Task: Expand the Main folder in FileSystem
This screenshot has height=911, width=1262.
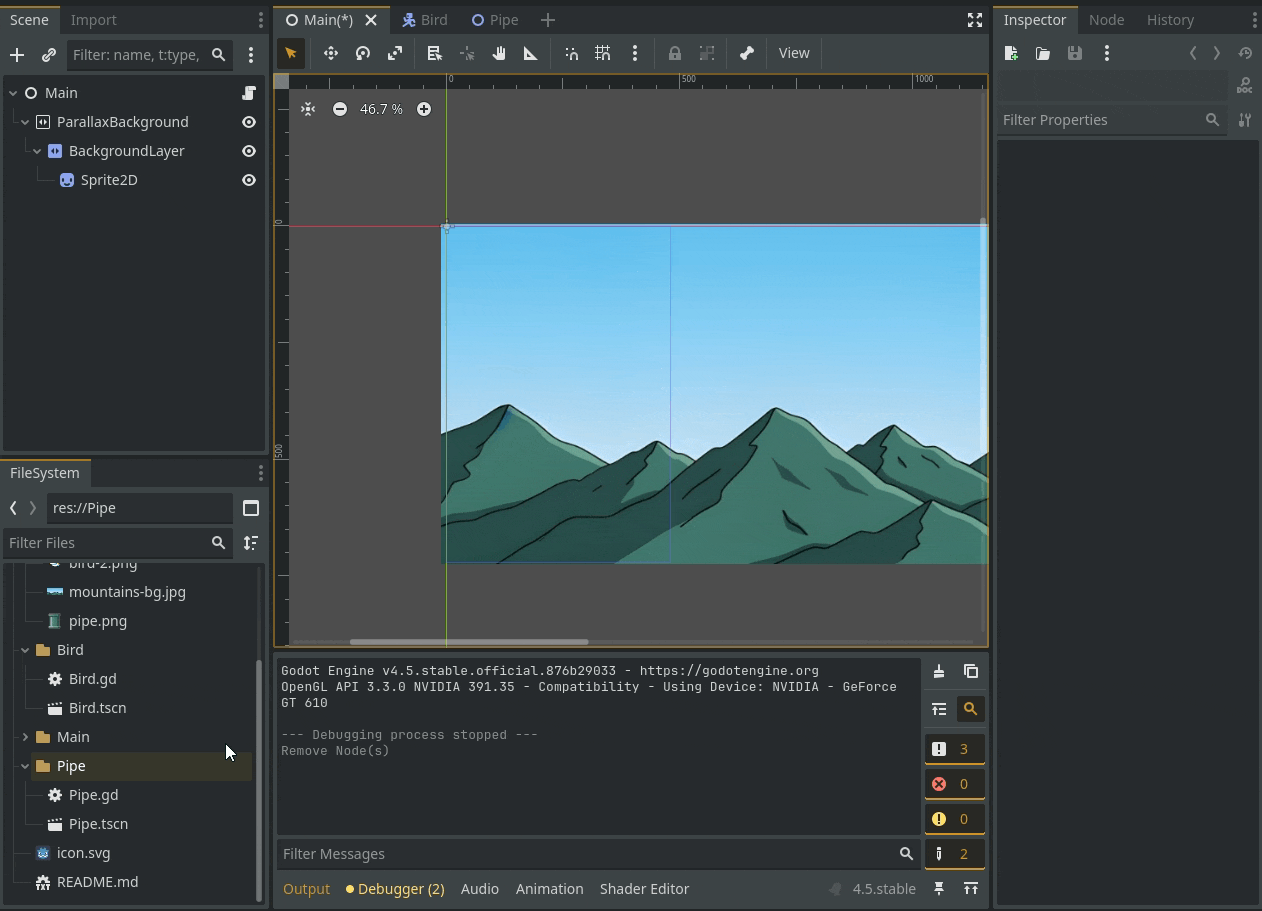Action: (x=25, y=737)
